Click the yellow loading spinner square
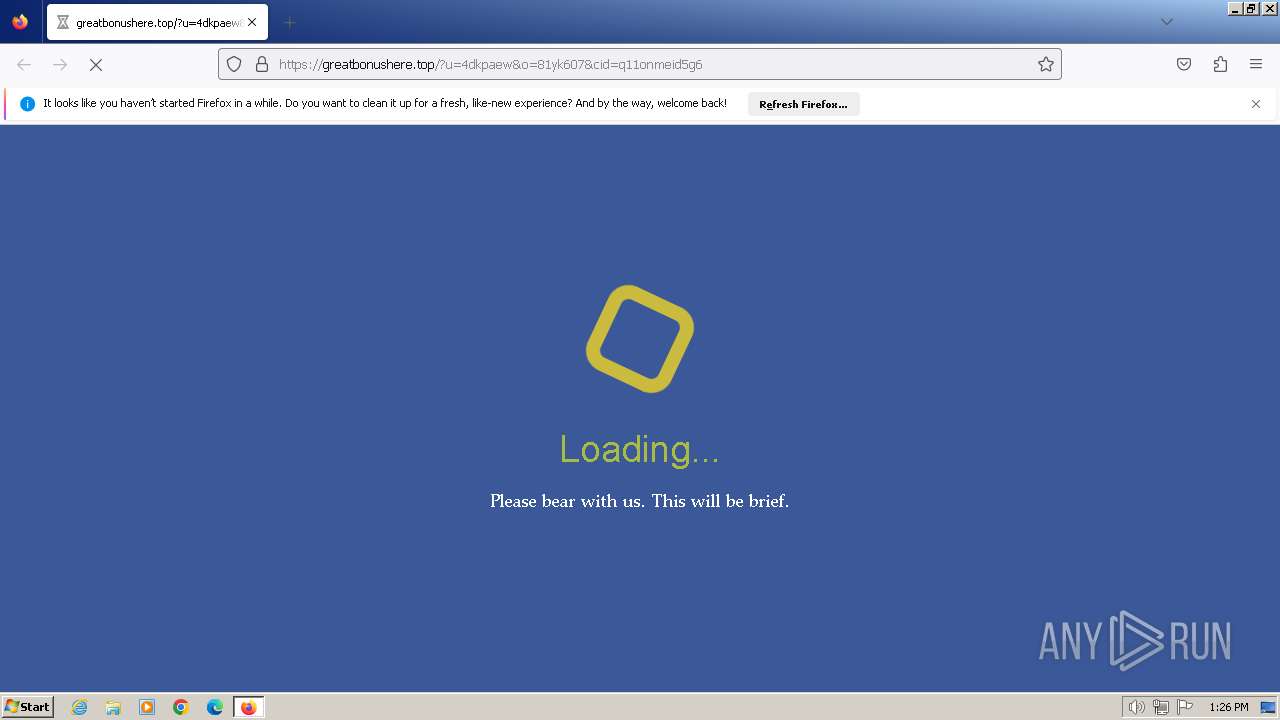 [x=640, y=339]
